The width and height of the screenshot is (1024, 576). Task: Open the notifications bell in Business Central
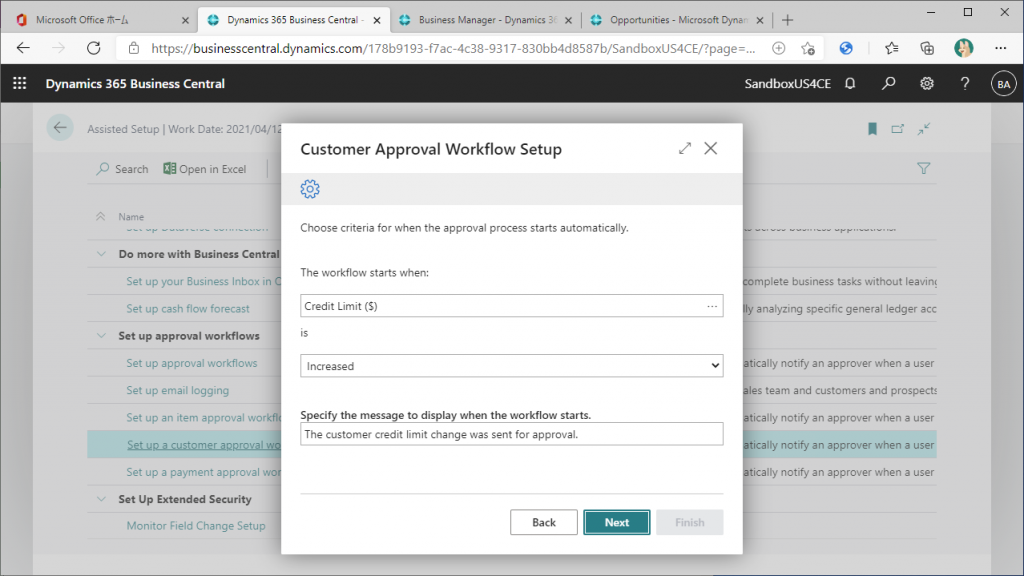[x=850, y=84]
